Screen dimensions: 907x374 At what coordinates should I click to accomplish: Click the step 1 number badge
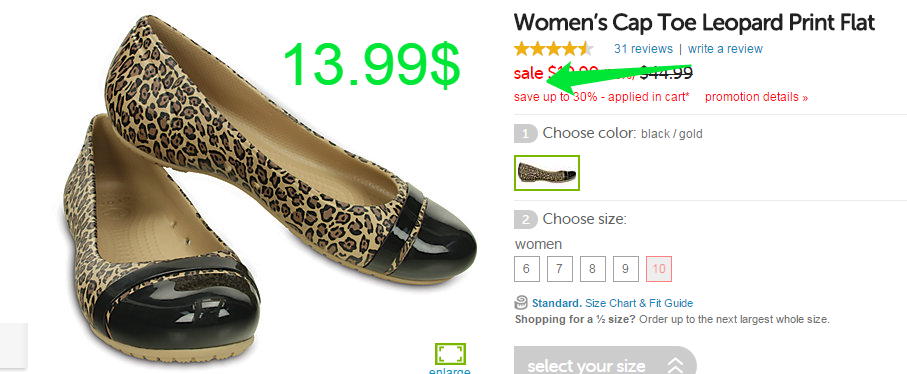(x=525, y=134)
